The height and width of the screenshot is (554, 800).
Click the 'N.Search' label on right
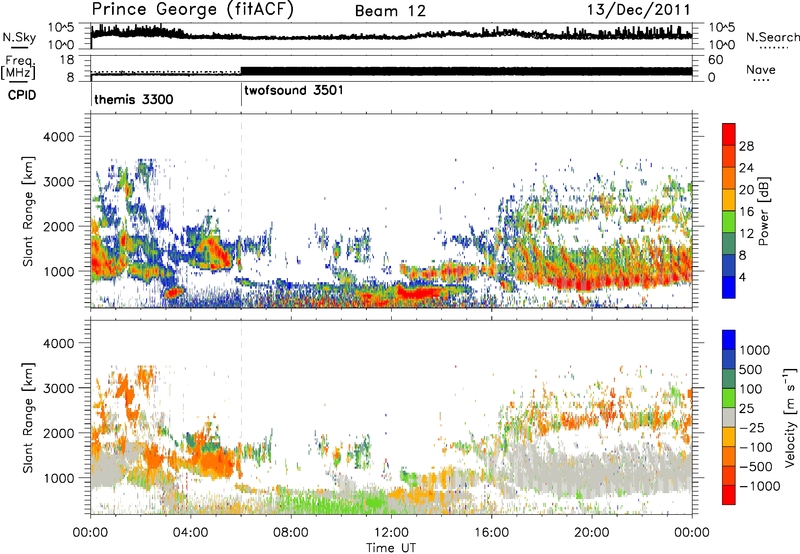772,37
